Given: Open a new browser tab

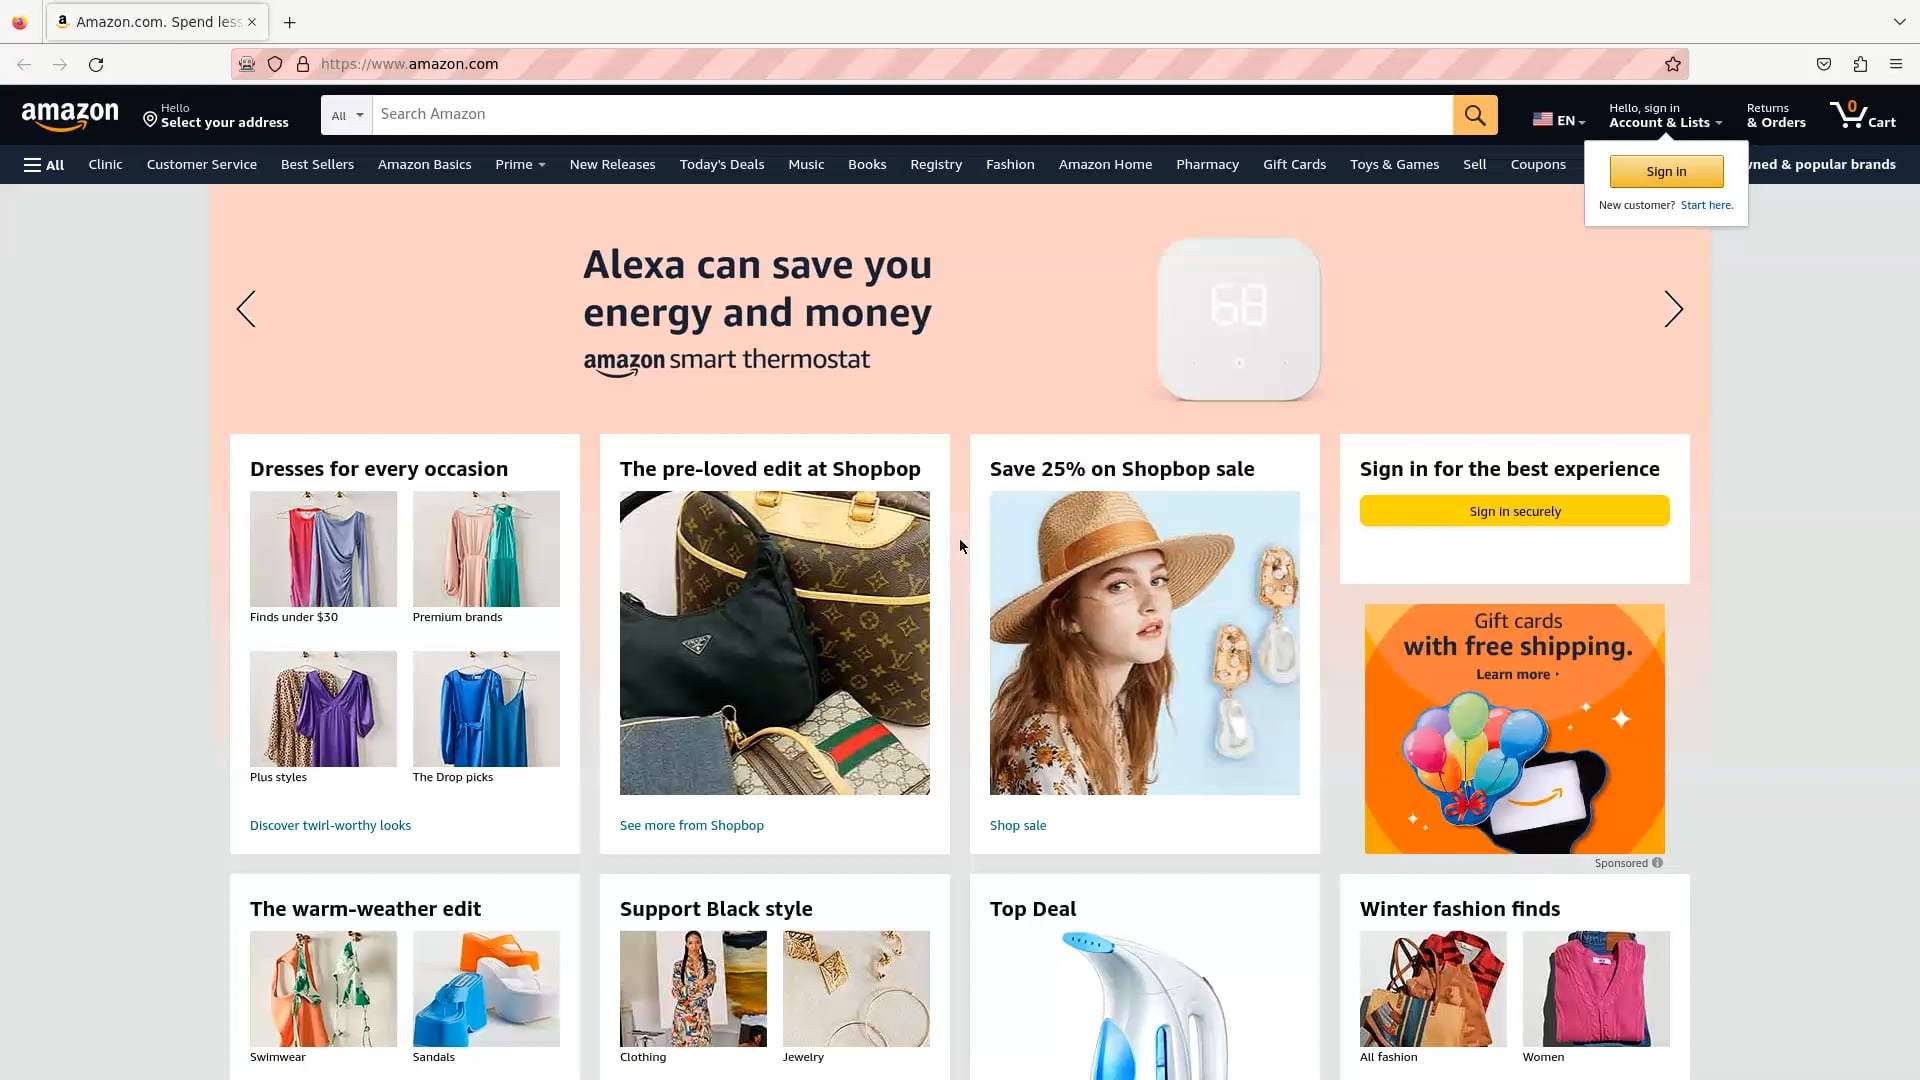Looking at the screenshot, I should [x=290, y=22].
